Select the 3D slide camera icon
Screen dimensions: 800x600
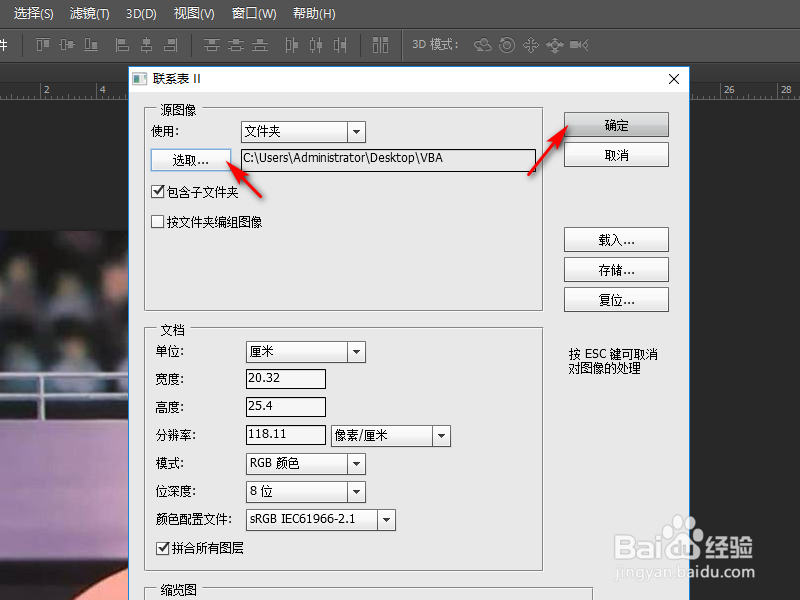click(555, 45)
